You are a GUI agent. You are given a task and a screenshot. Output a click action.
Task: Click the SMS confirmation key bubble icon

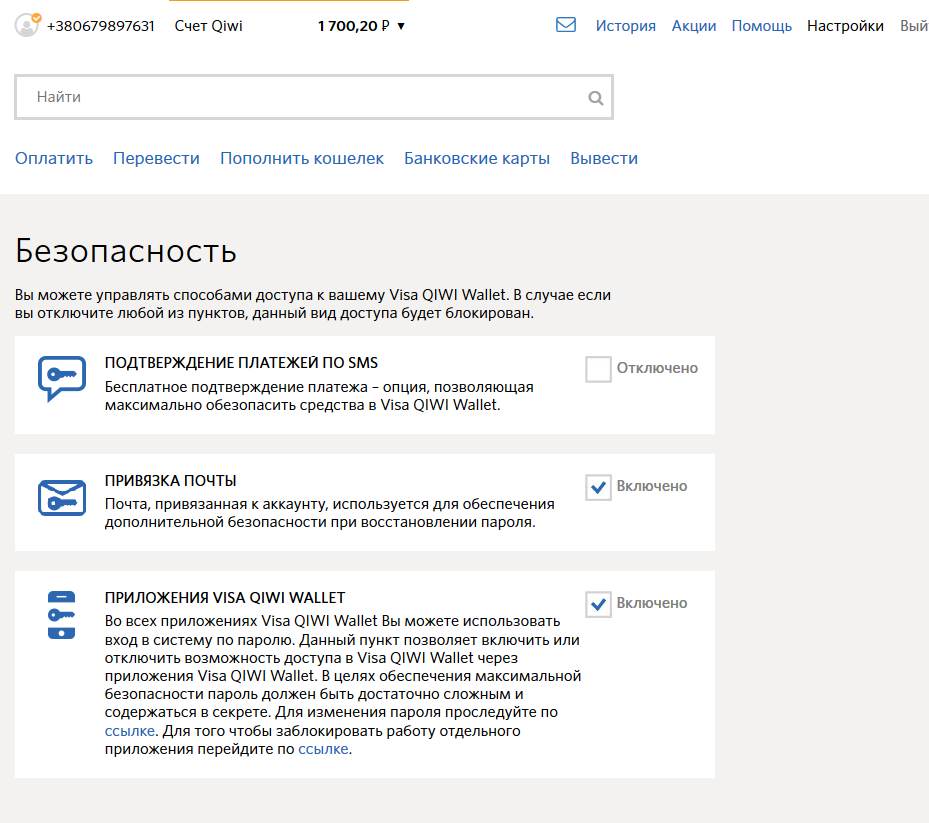click(x=62, y=378)
